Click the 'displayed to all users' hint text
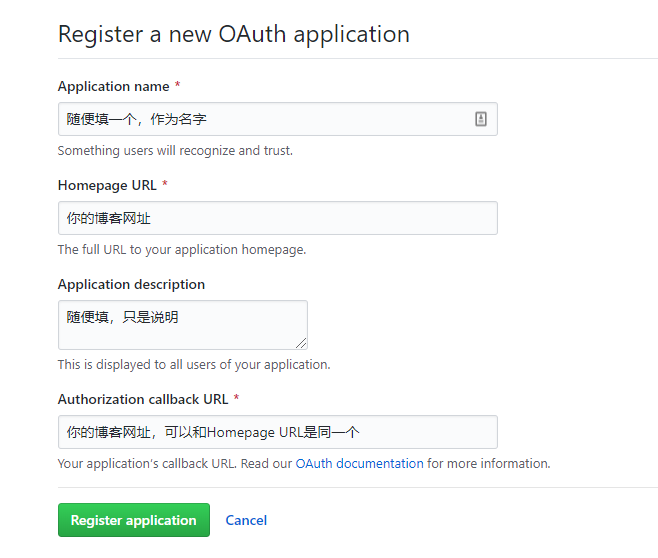 [x=194, y=365]
